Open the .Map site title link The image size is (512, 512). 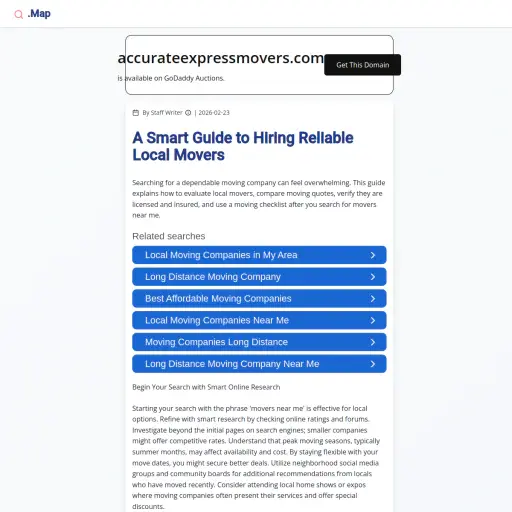click(39, 14)
